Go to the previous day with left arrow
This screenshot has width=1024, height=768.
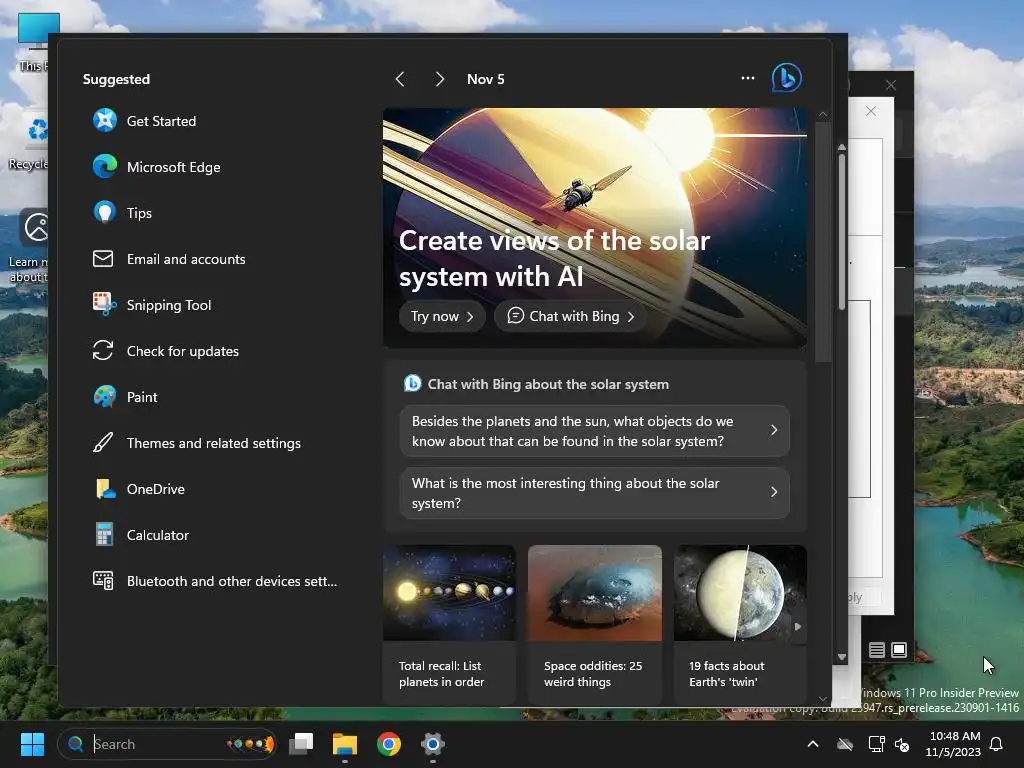pos(400,79)
